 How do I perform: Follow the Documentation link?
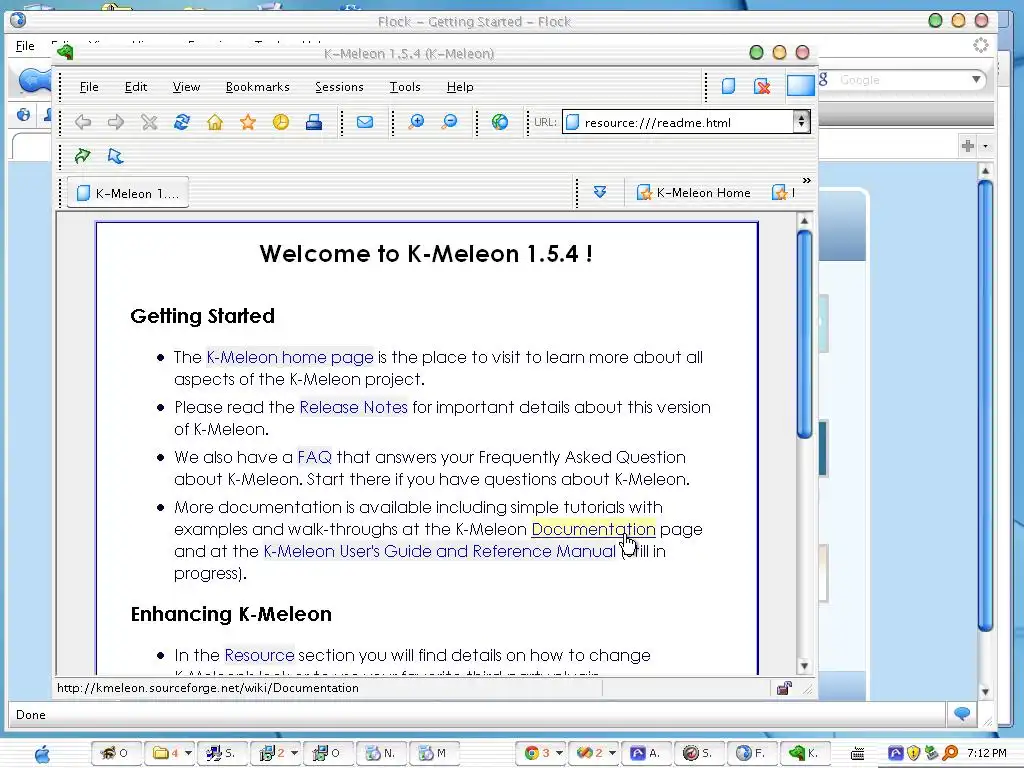(x=593, y=529)
